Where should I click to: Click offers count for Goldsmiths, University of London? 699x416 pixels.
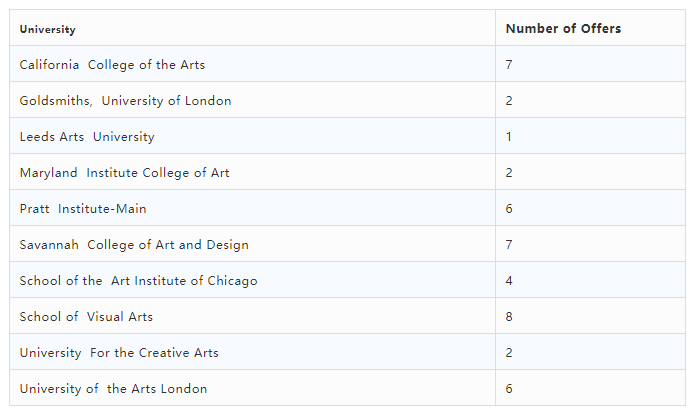509,101
